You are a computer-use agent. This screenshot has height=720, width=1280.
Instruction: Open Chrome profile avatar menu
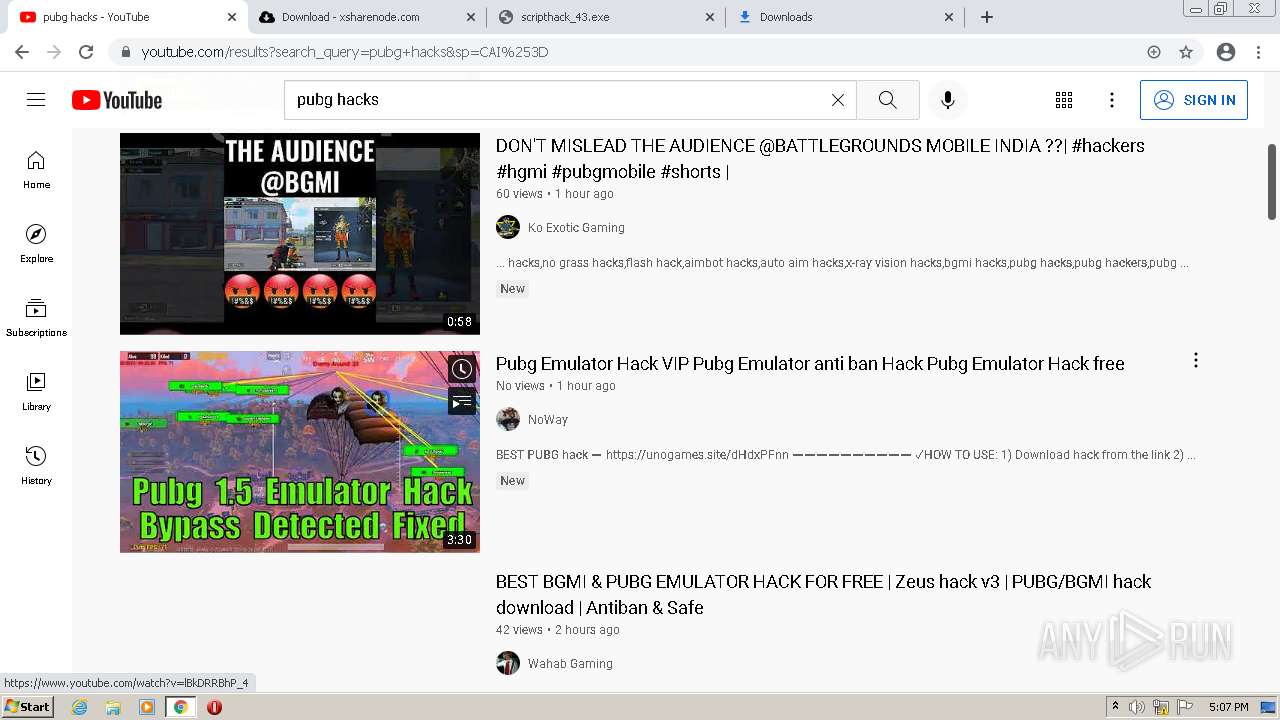[x=1226, y=52]
